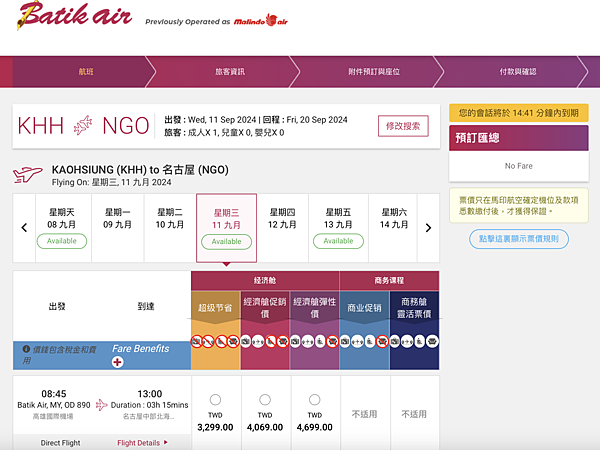Click the Batik Air logo
Image resolution: width=600 pixels, height=450 pixels.
[x=75, y=15]
